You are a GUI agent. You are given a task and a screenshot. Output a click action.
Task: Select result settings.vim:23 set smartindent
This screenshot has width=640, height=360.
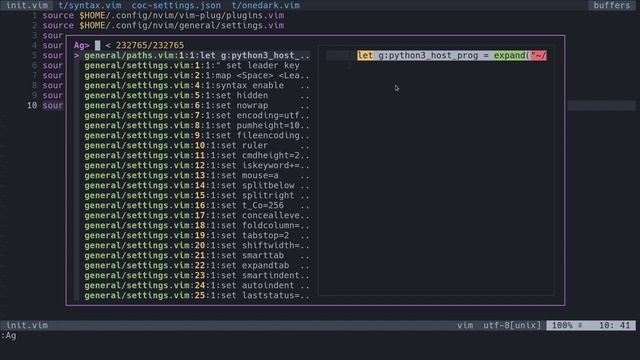tap(197, 276)
